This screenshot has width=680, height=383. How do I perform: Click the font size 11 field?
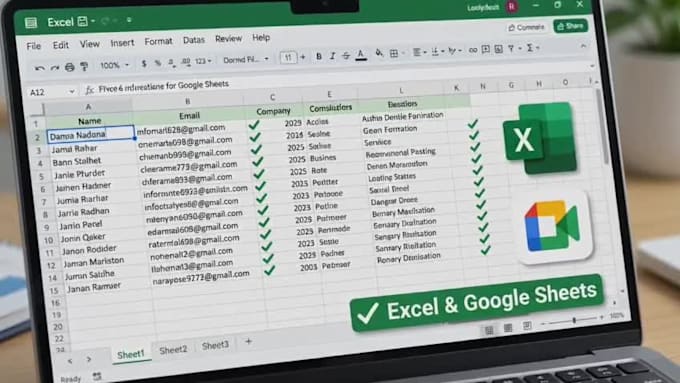pos(288,58)
